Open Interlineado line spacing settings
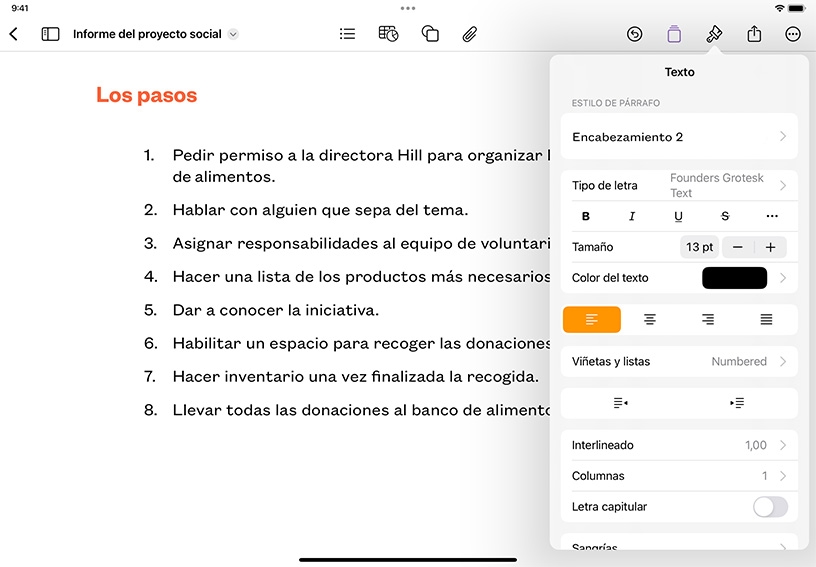 tap(679, 445)
